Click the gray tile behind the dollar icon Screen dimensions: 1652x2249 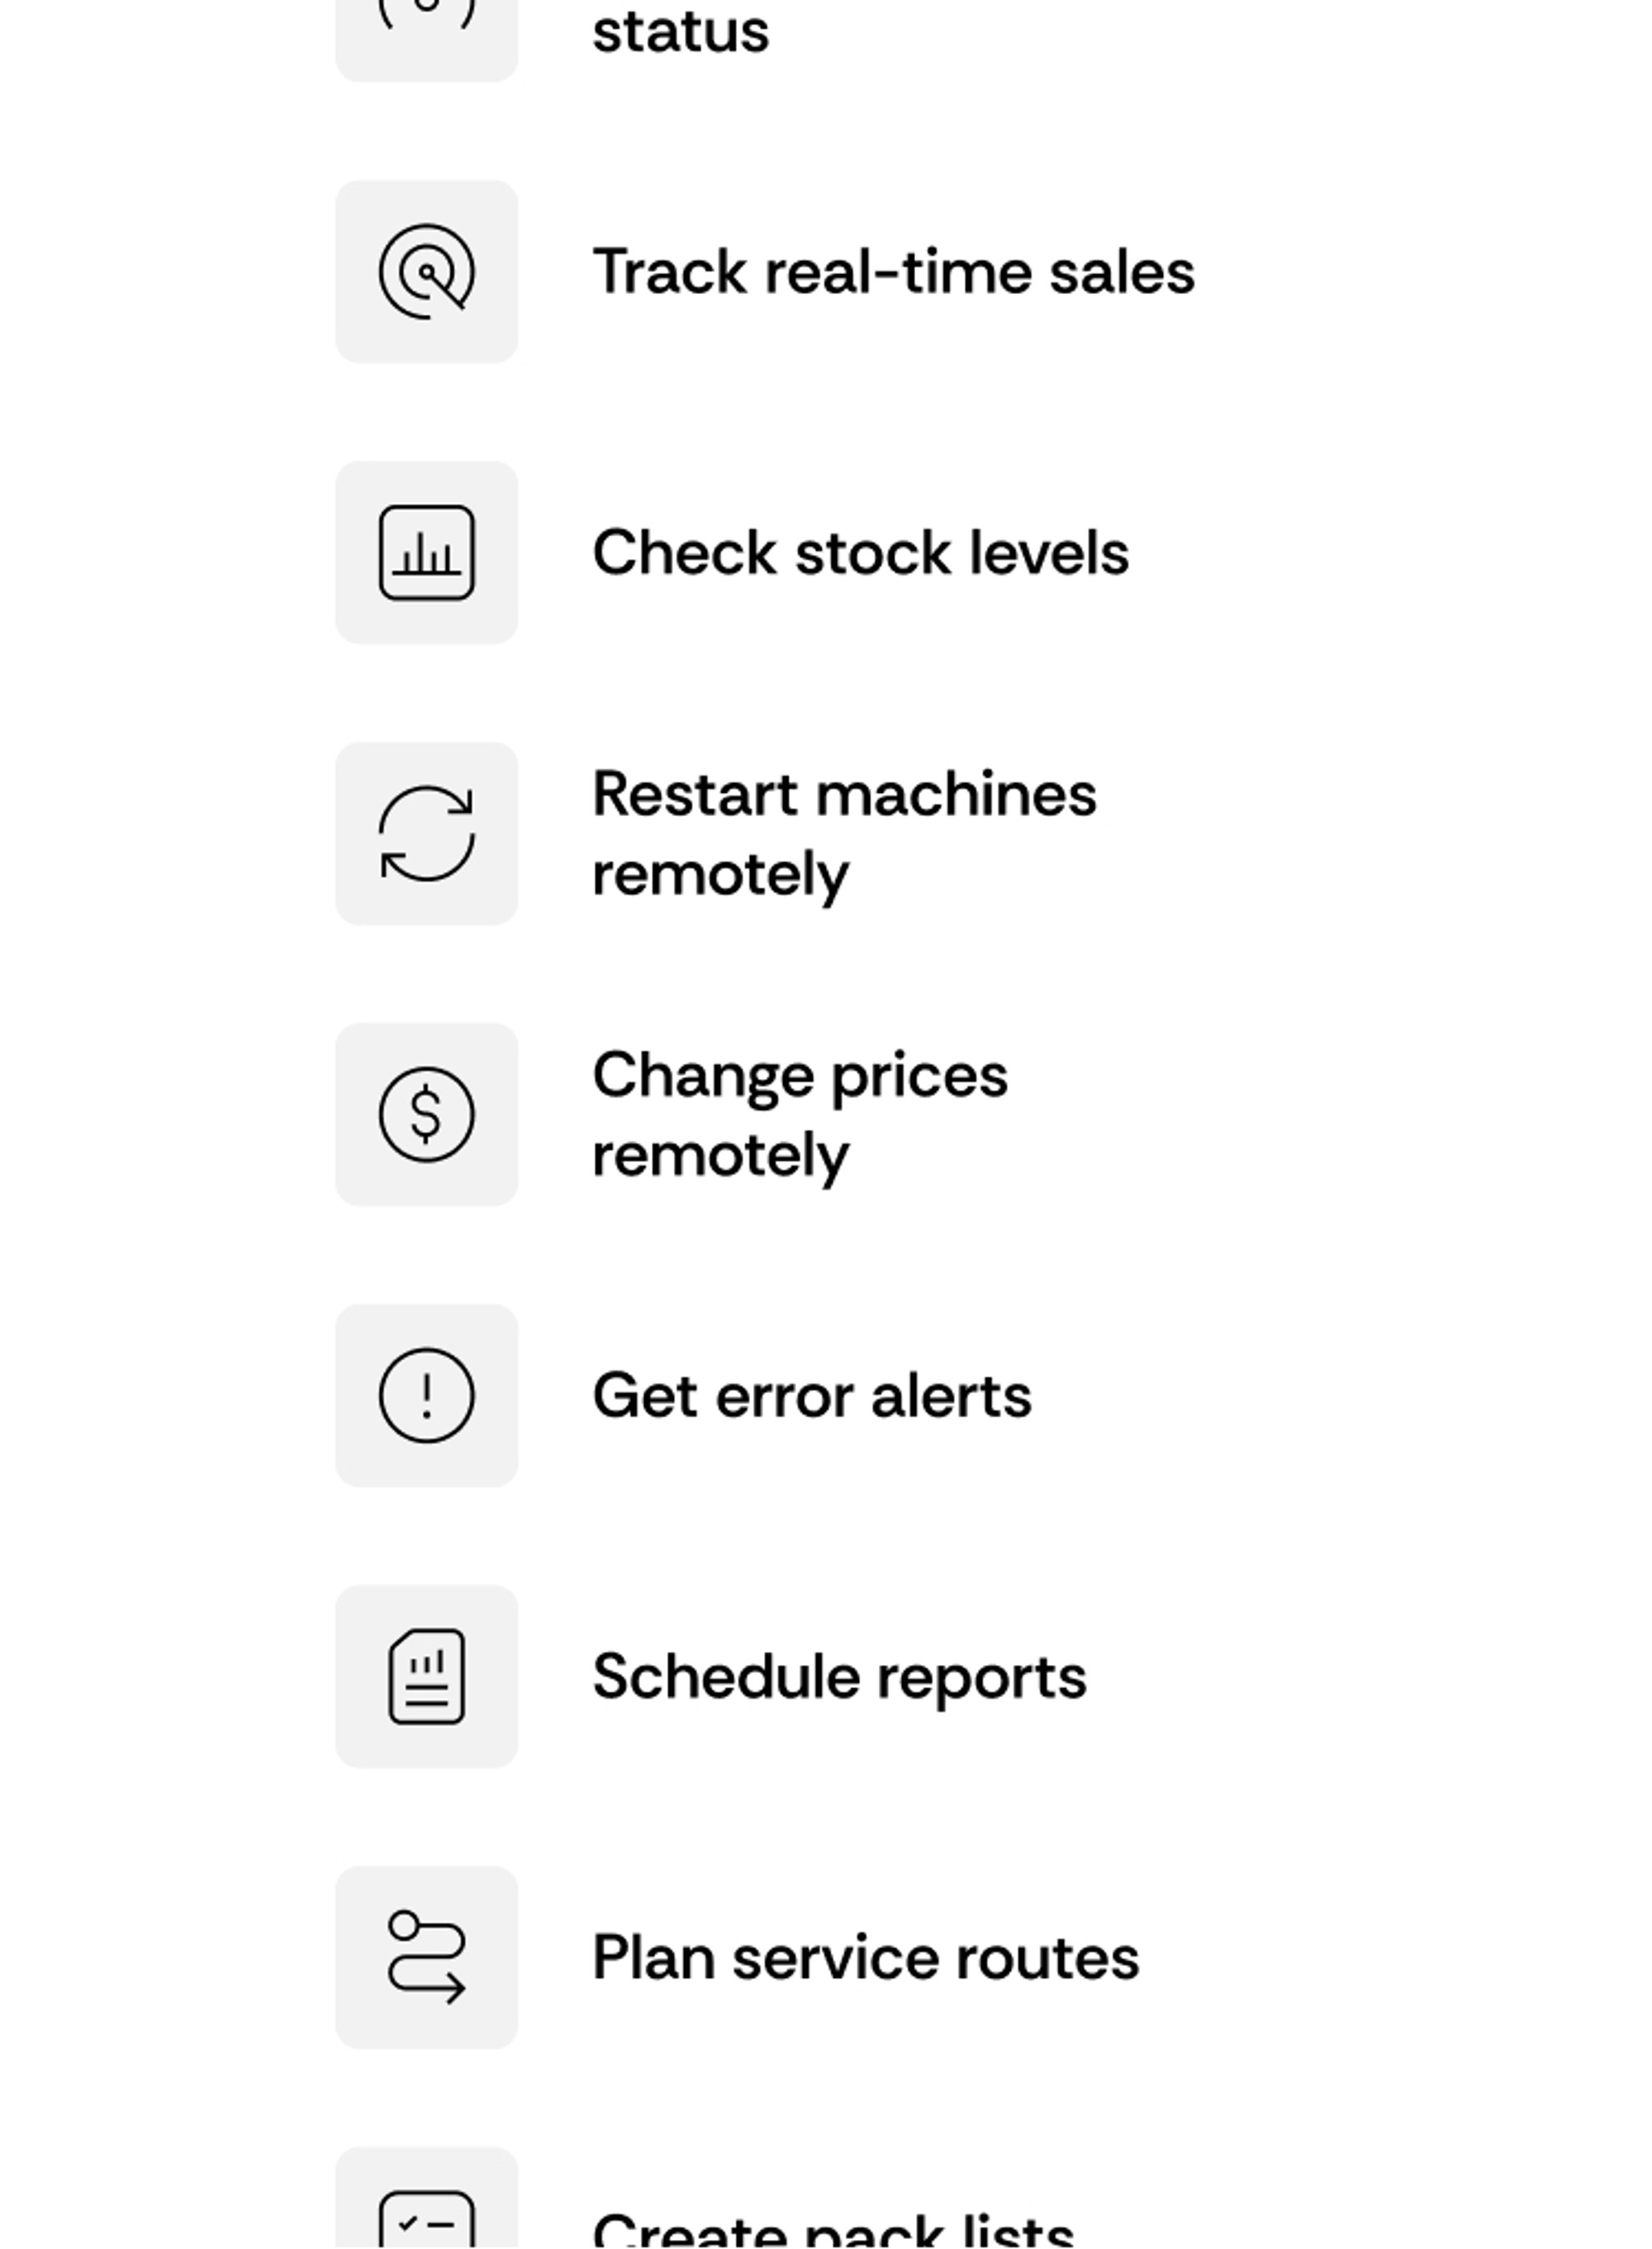click(427, 1115)
